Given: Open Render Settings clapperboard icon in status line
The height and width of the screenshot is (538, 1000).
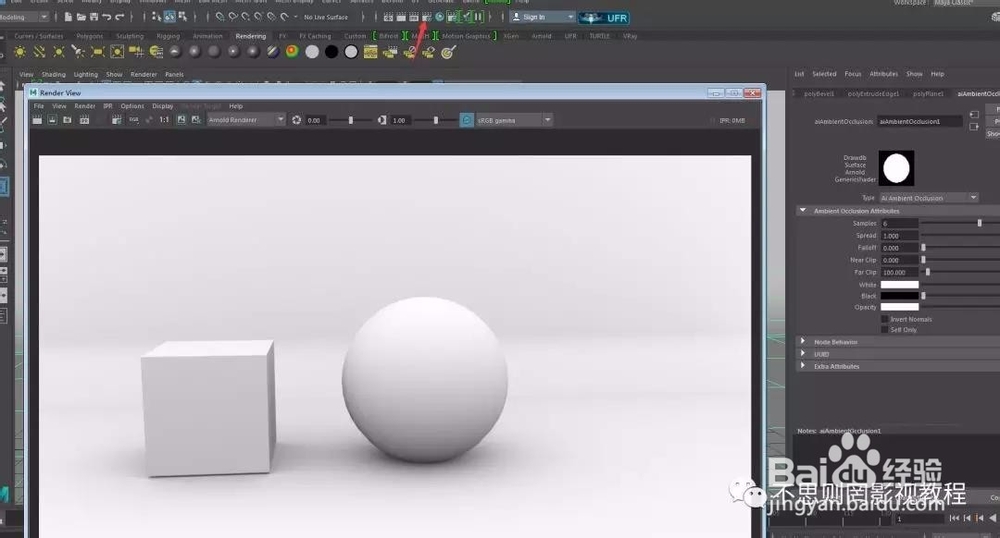Looking at the screenshot, I should click(427, 17).
